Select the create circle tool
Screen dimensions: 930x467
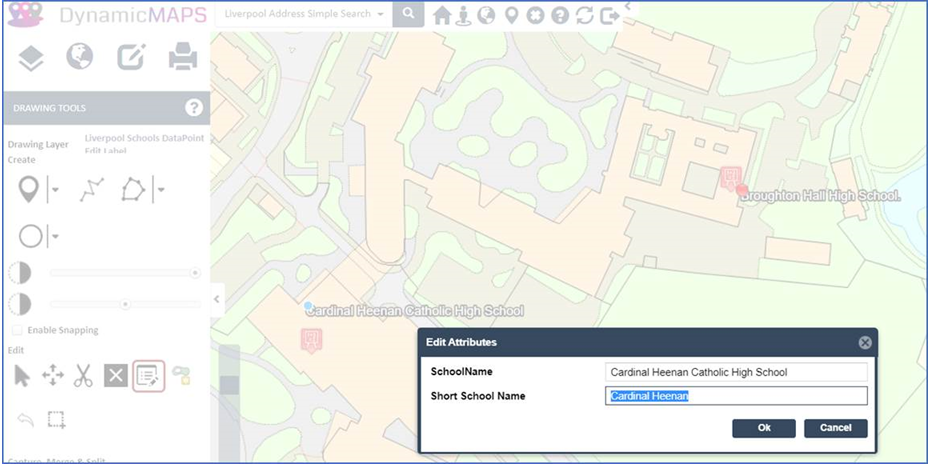pyautogui.click(x=30, y=236)
